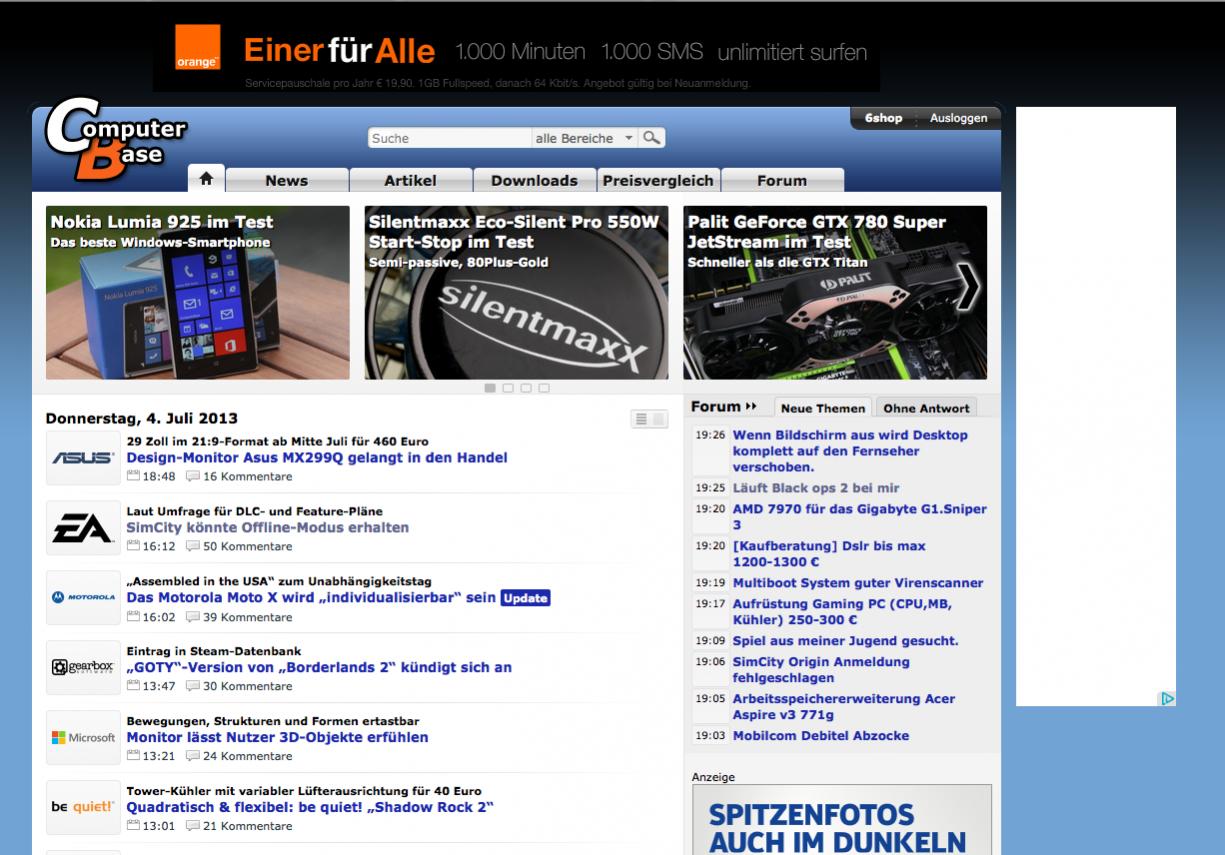Open thread 'AMD 7970 für das Gigabyte G1.Sniper 3'

[860, 517]
